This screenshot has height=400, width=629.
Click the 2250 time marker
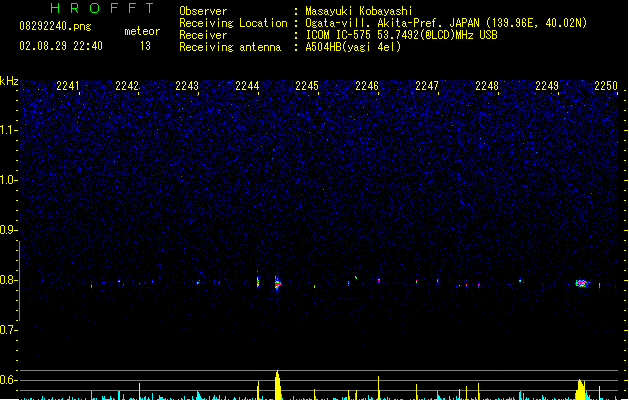[x=606, y=86]
